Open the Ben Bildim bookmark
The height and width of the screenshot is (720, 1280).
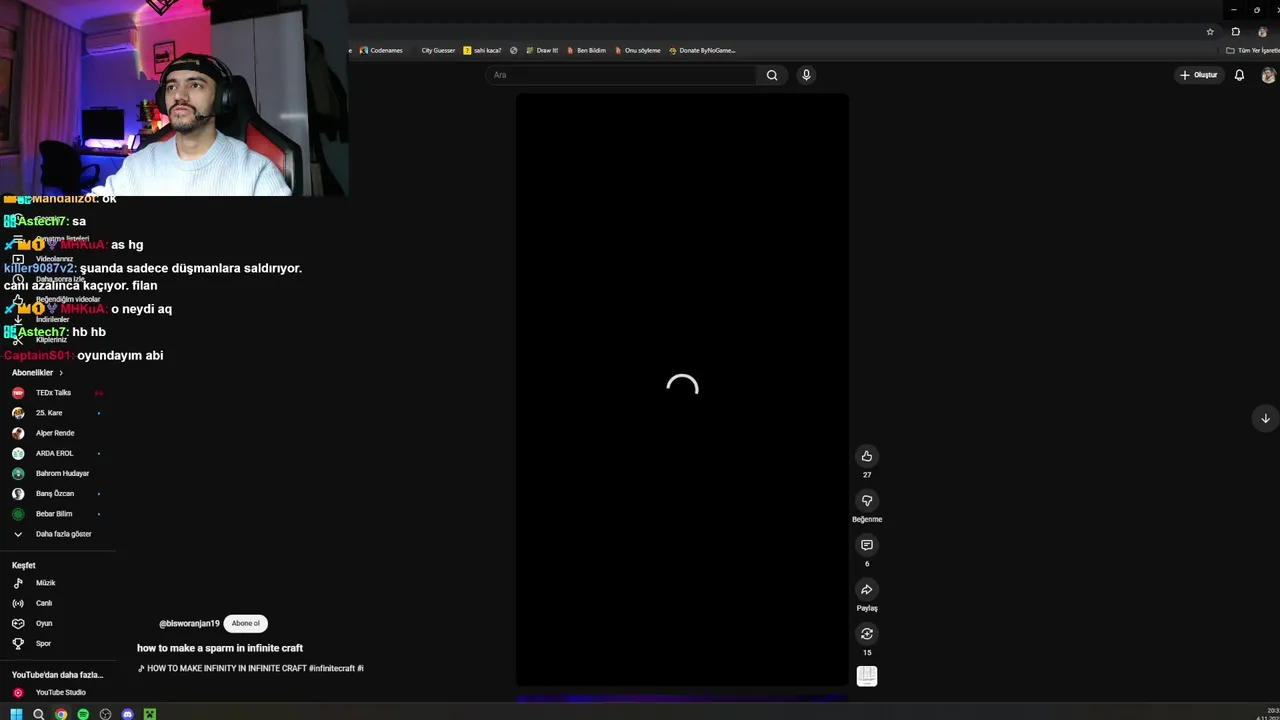coord(586,50)
